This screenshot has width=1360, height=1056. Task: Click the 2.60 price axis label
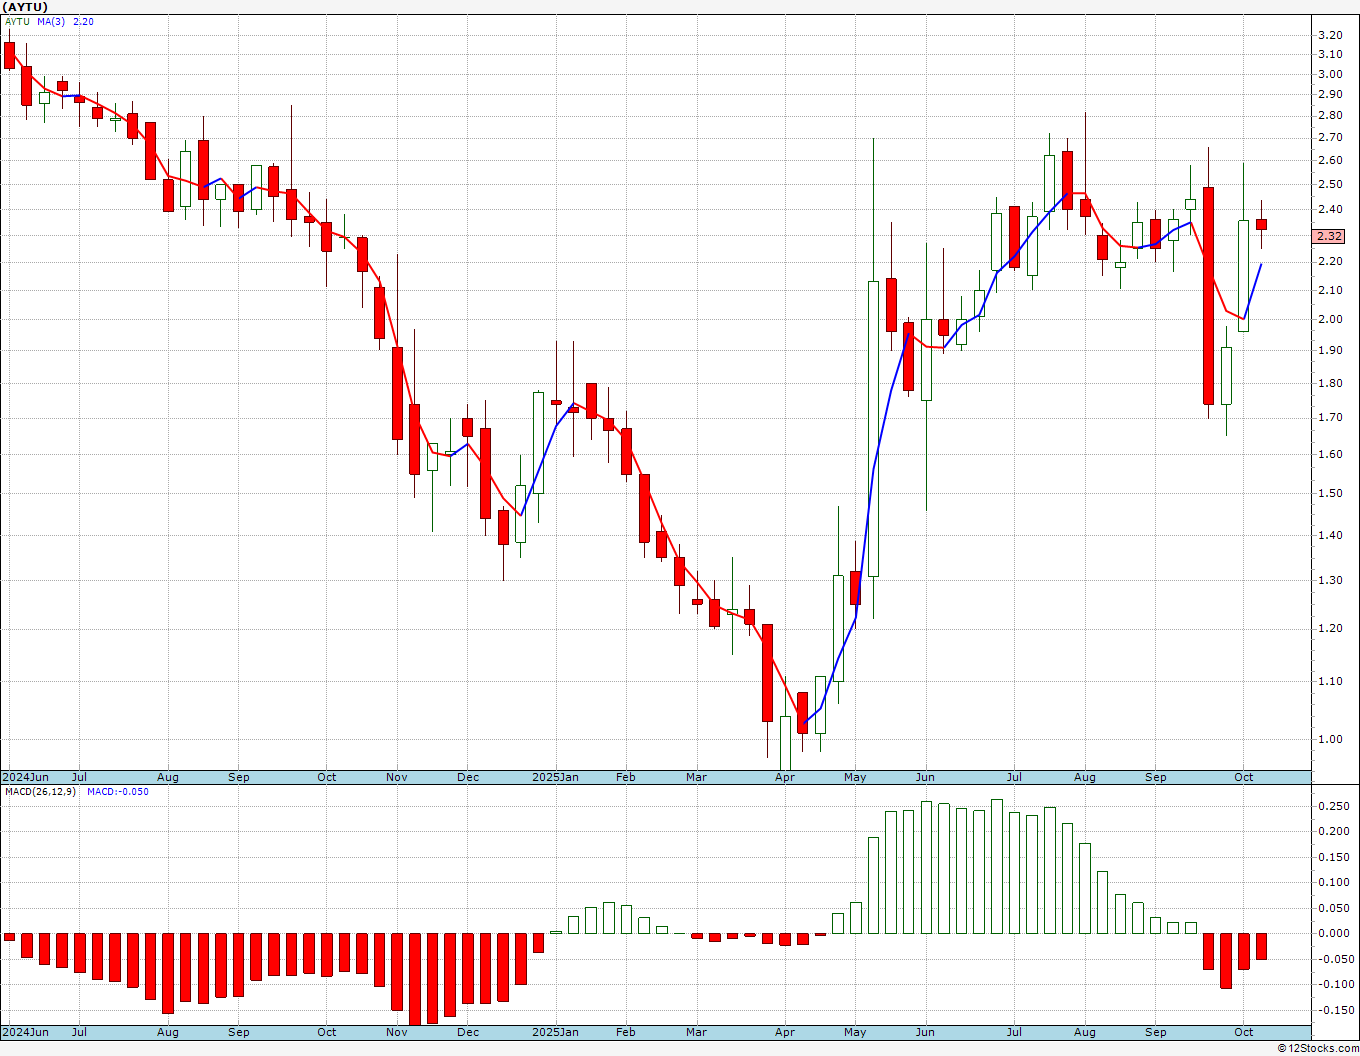pos(1330,161)
